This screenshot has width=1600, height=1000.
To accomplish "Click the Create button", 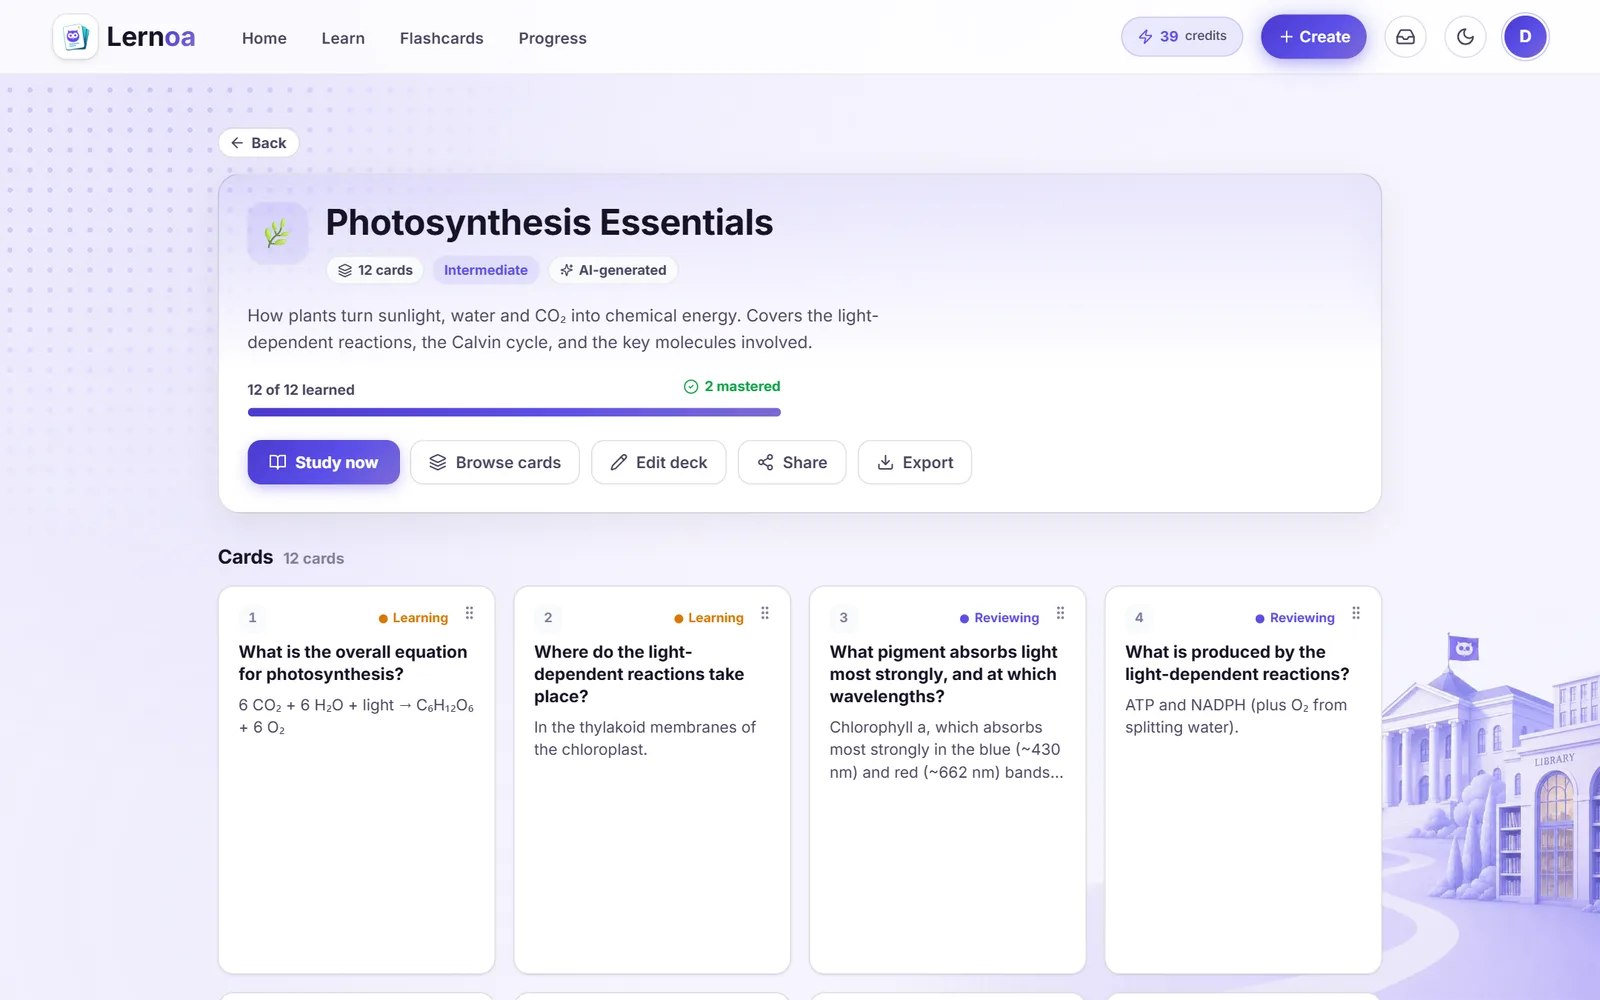I will coord(1313,37).
